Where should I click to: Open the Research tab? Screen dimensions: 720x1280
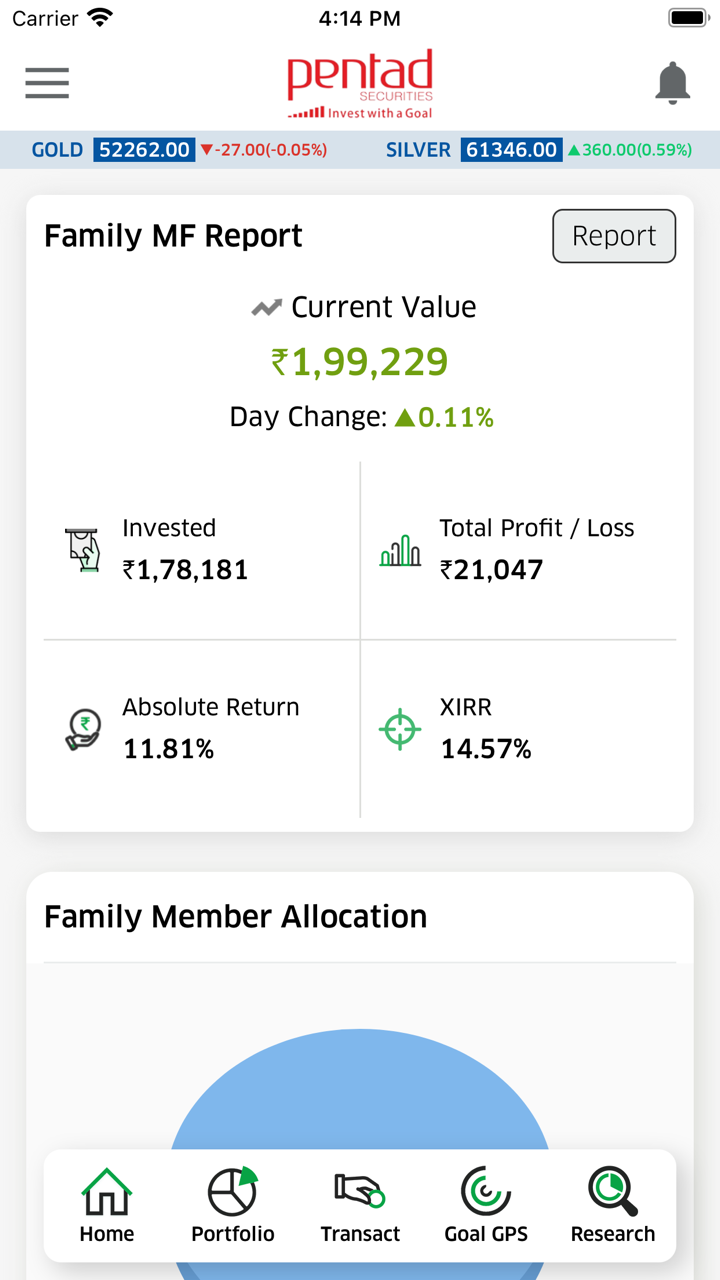(613, 1206)
